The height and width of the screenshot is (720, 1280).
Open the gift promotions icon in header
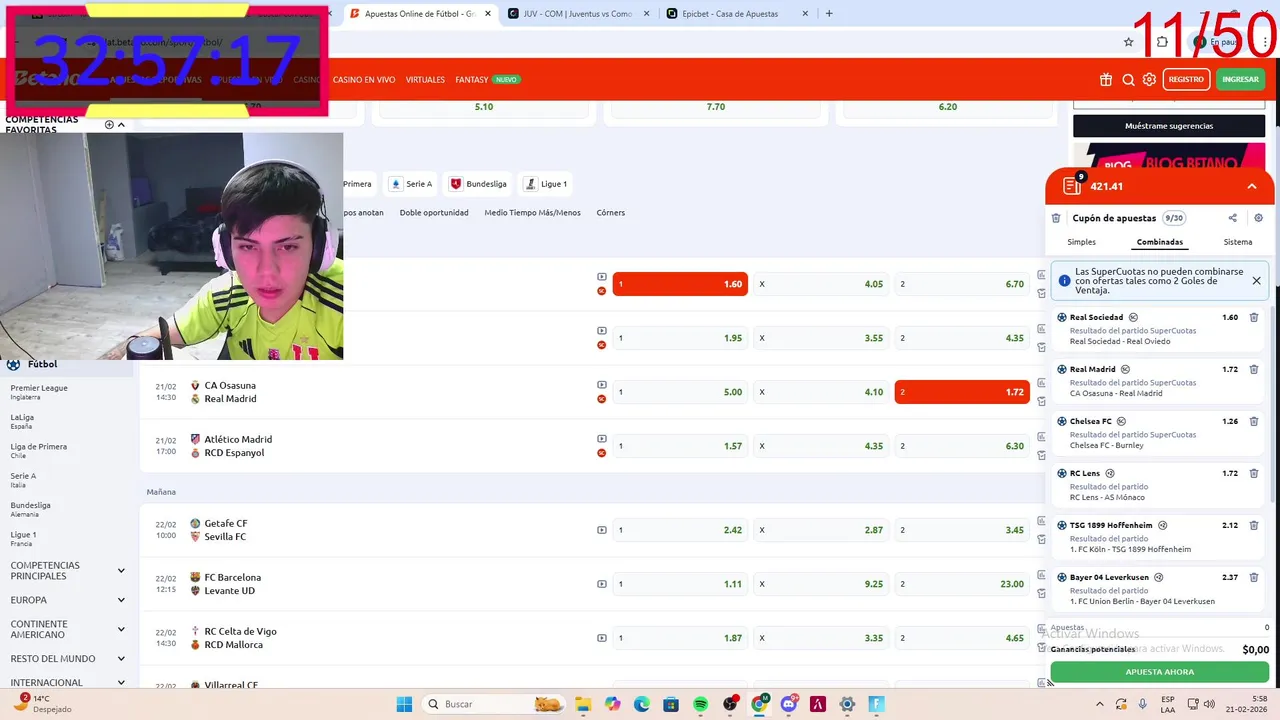[1106, 80]
